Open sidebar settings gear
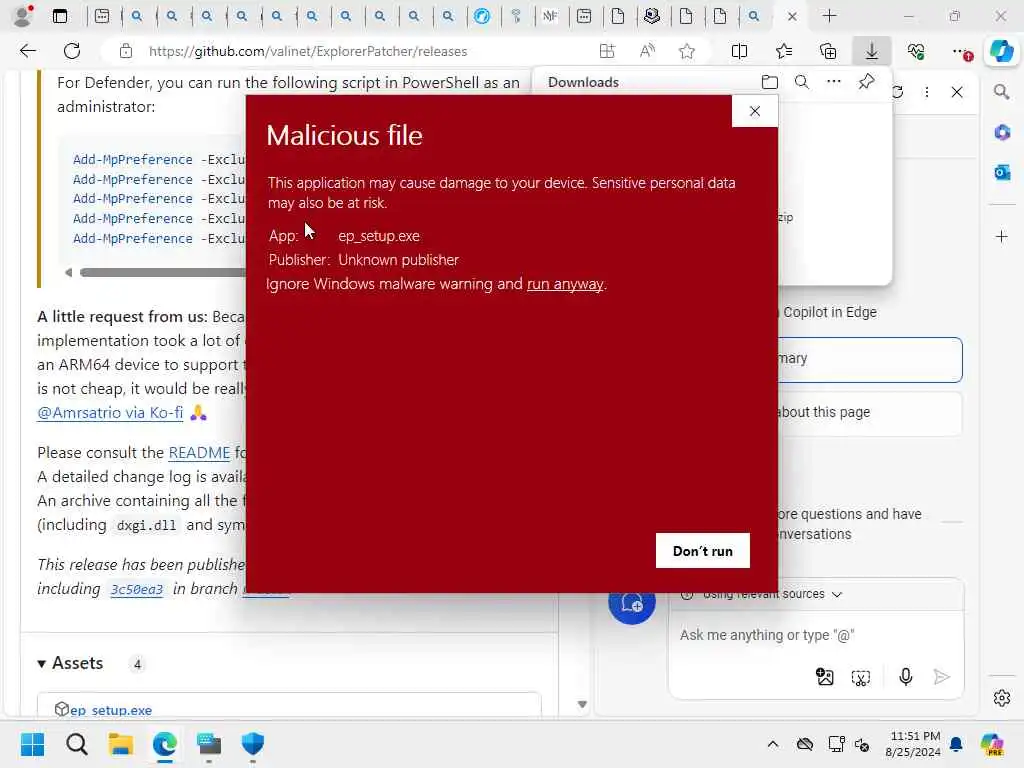This screenshot has width=1024, height=768. 1001,698
